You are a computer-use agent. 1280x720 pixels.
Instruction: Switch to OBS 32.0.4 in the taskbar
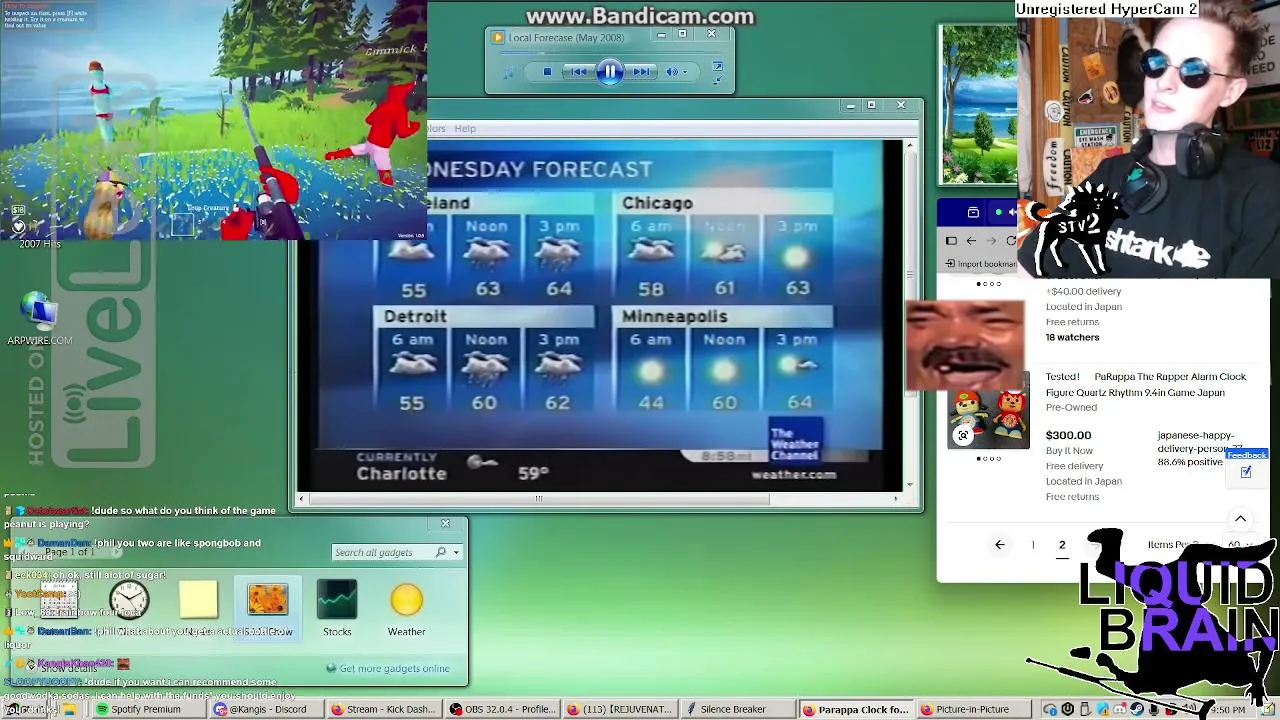pyautogui.click(x=503, y=710)
